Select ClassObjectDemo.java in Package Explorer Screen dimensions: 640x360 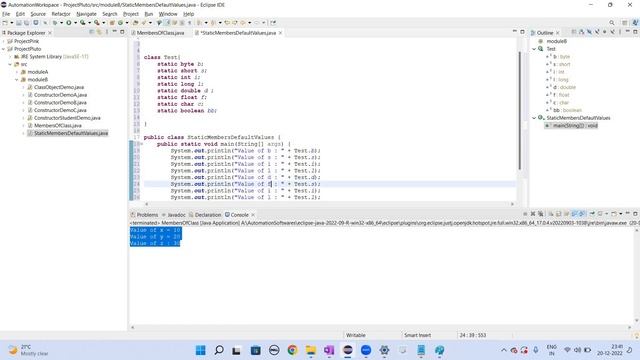point(59,87)
